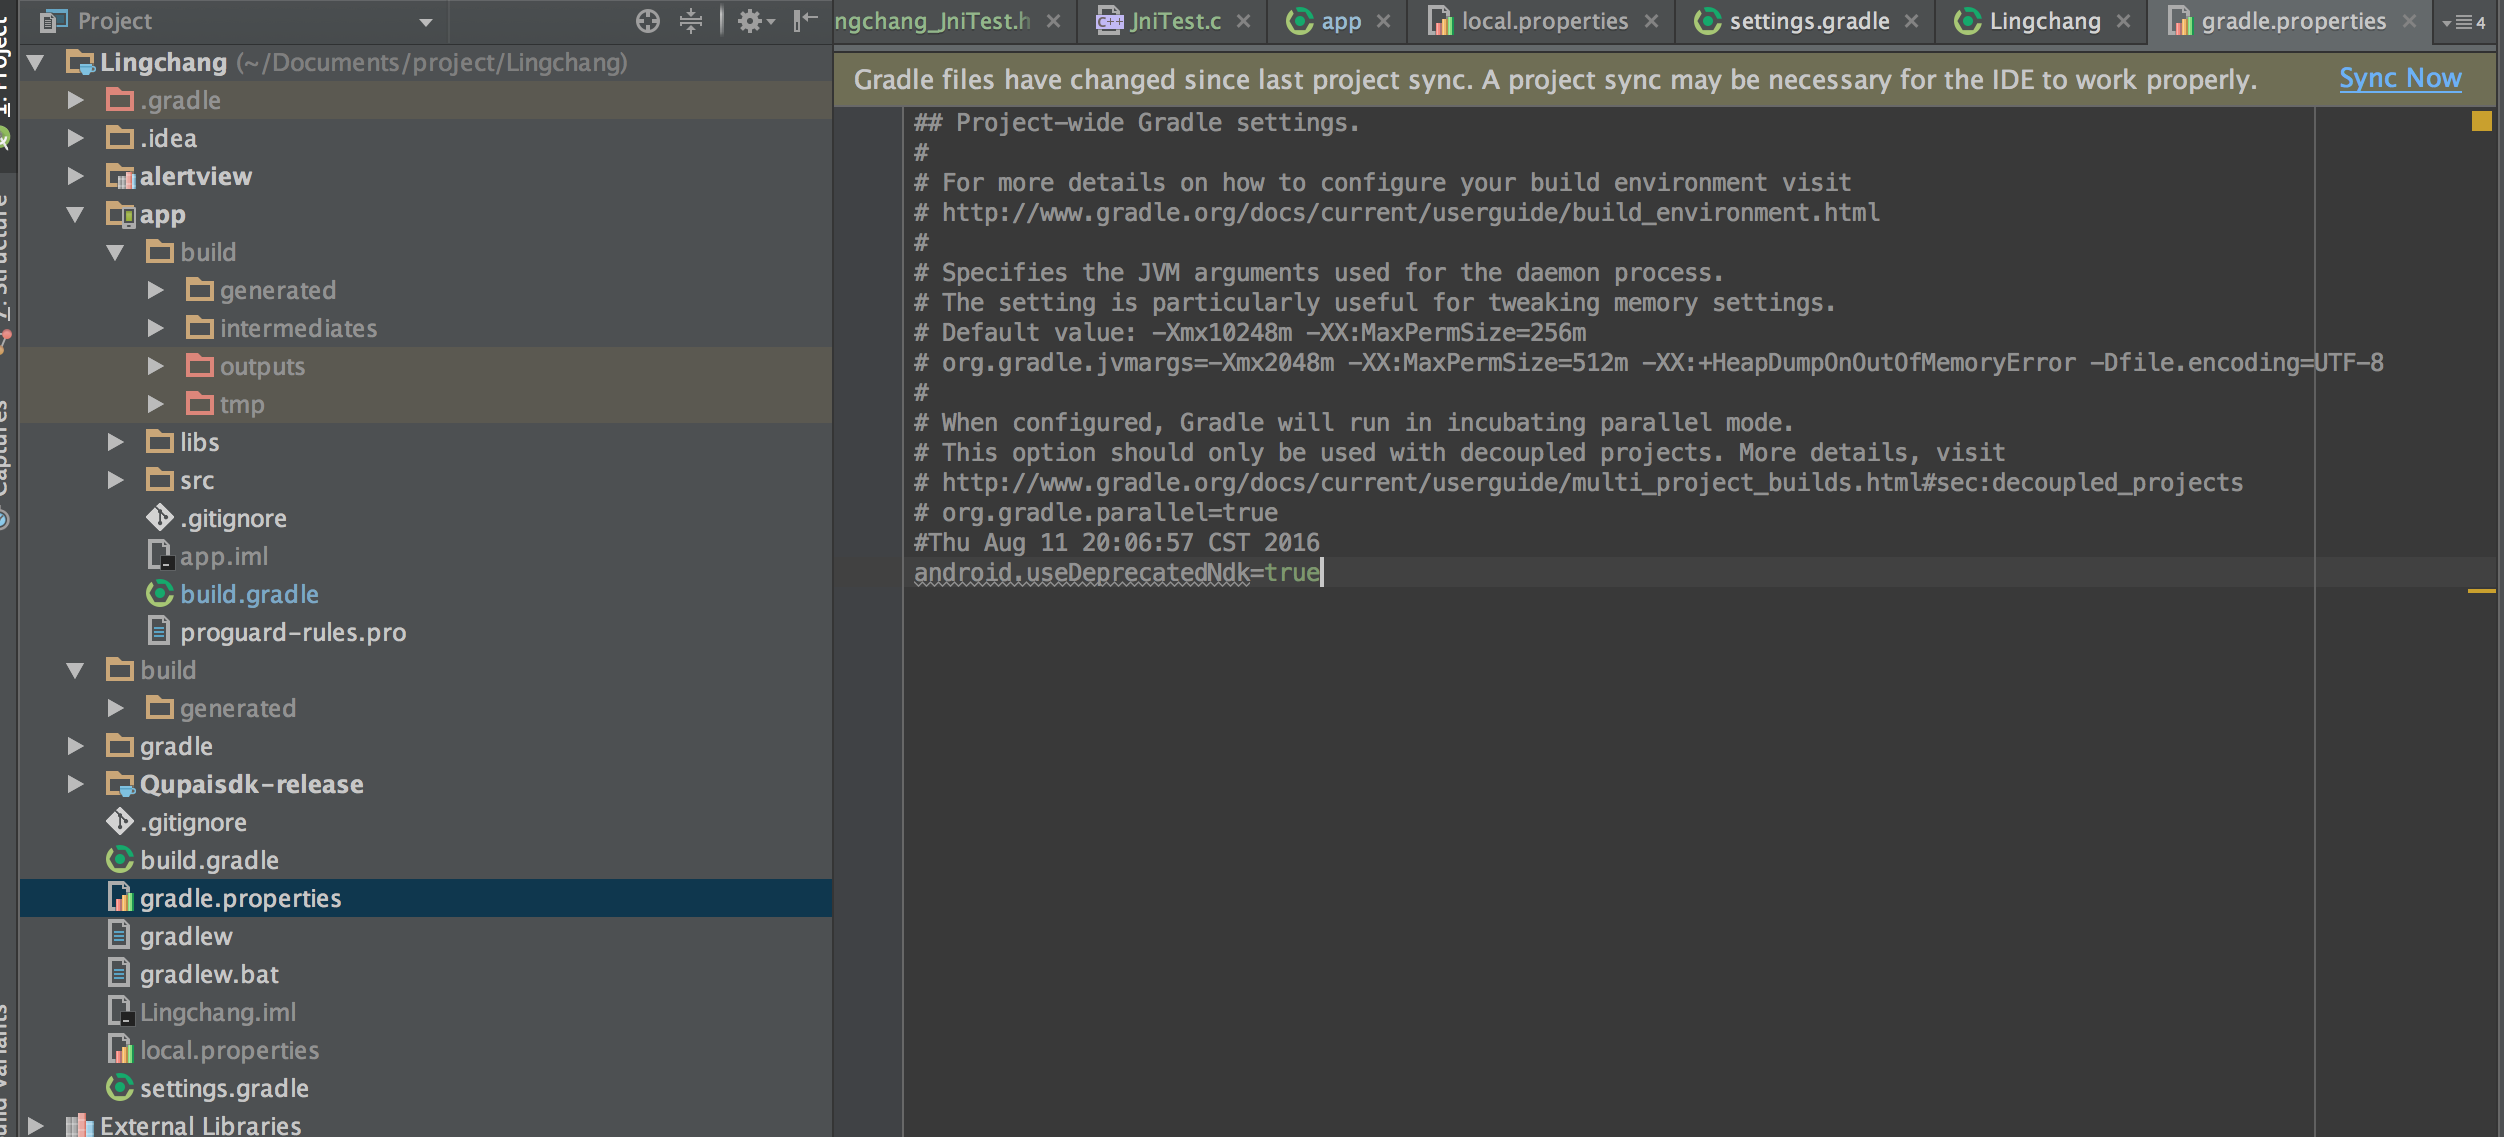
Task: Click the External Libraries icon
Action: click(80, 1125)
